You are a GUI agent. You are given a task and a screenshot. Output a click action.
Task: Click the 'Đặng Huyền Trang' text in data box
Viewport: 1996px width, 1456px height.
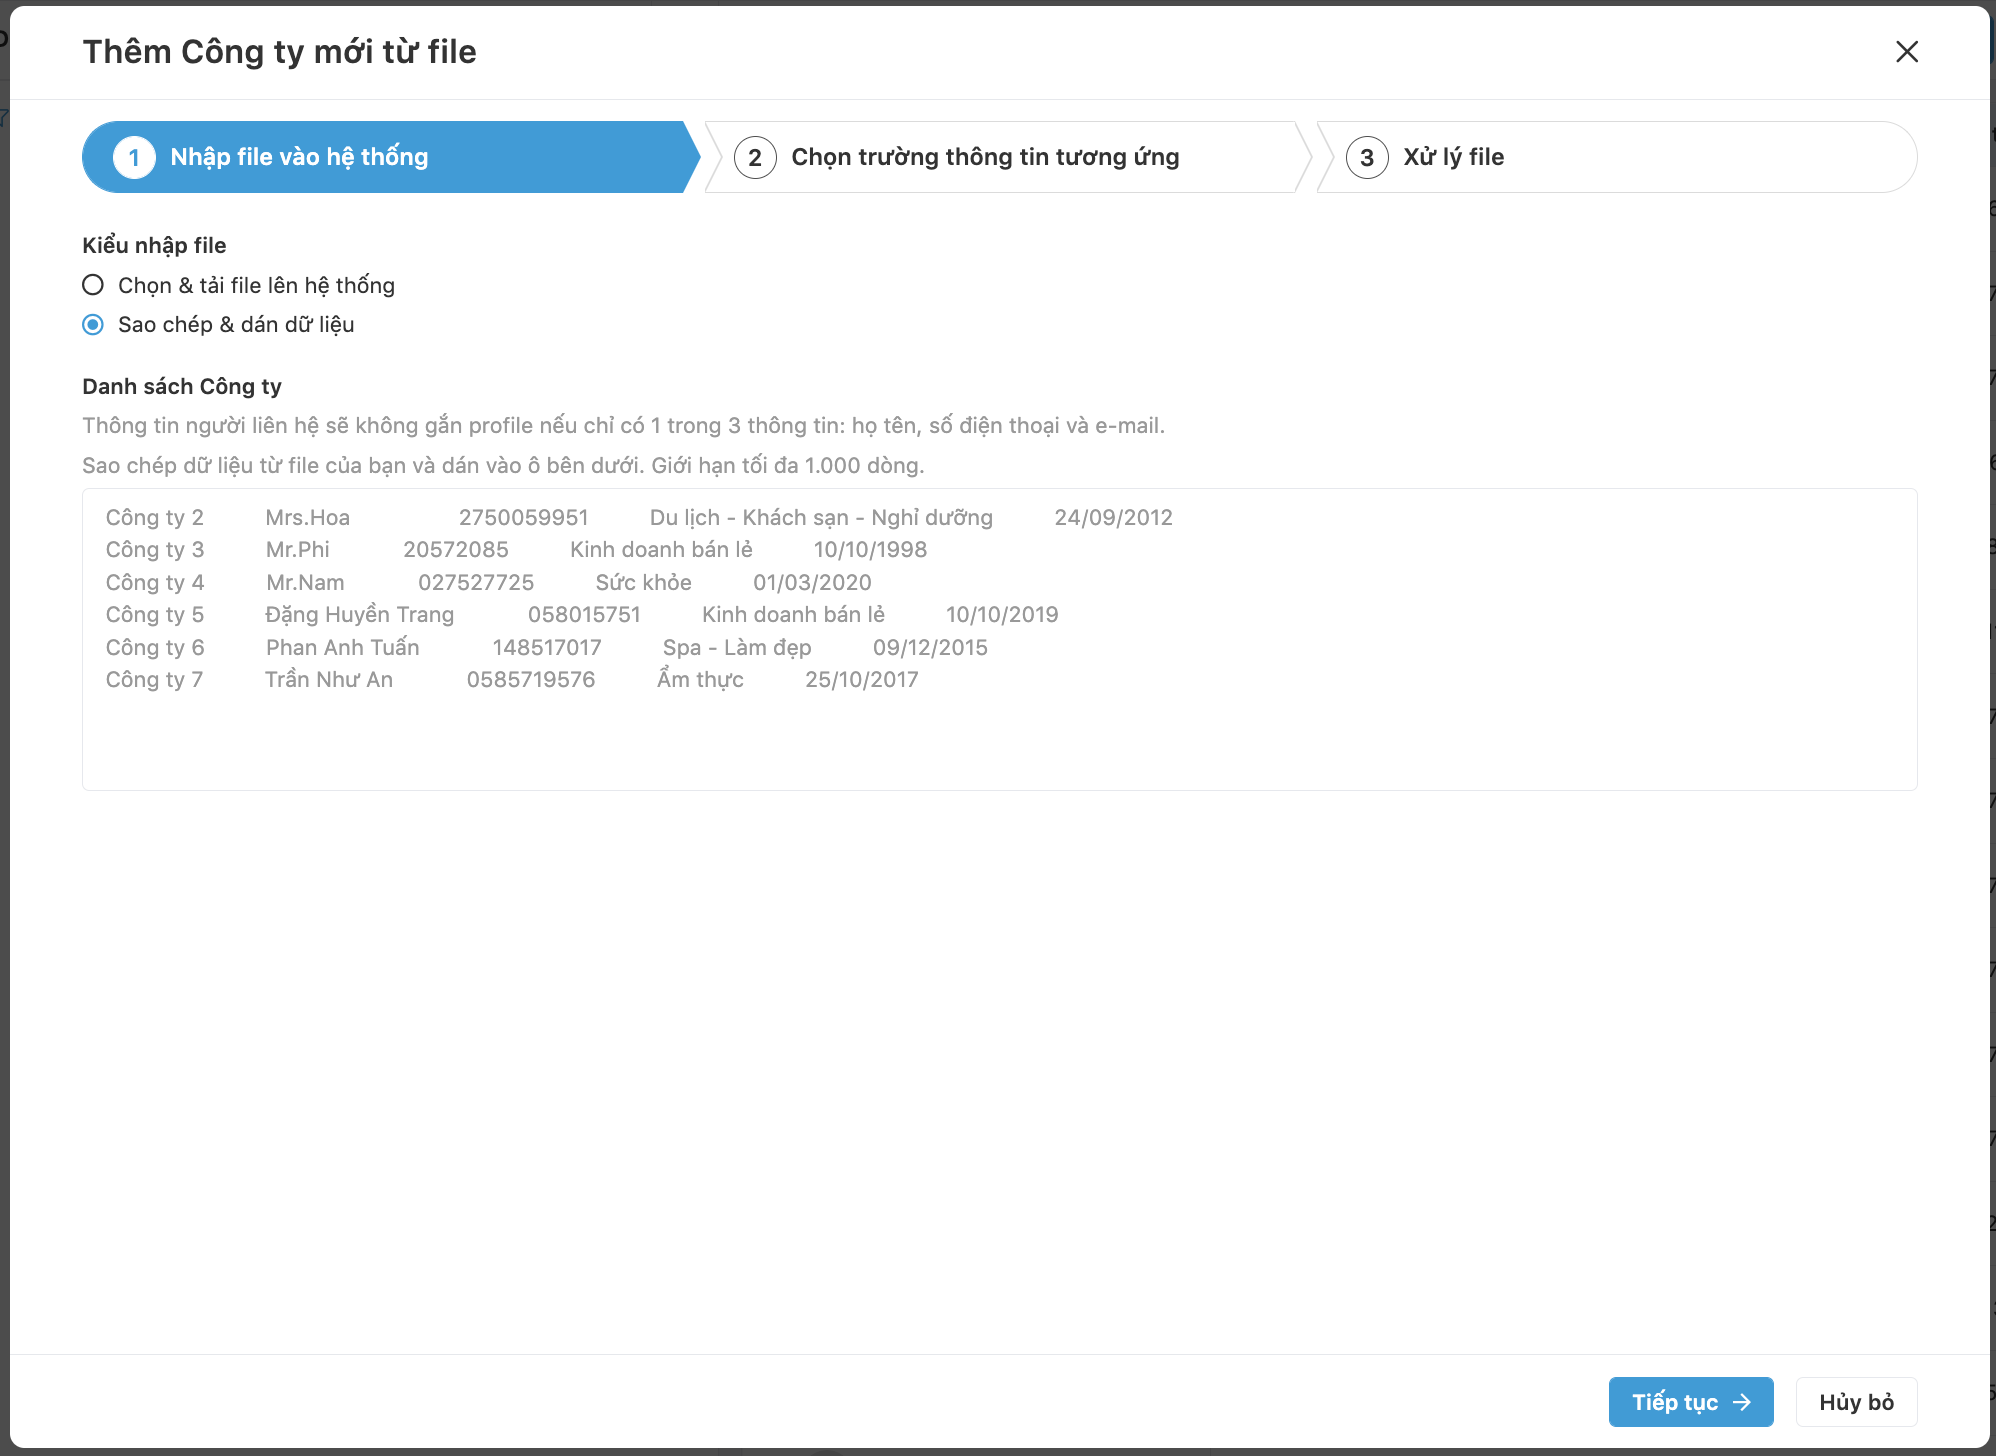tap(359, 614)
